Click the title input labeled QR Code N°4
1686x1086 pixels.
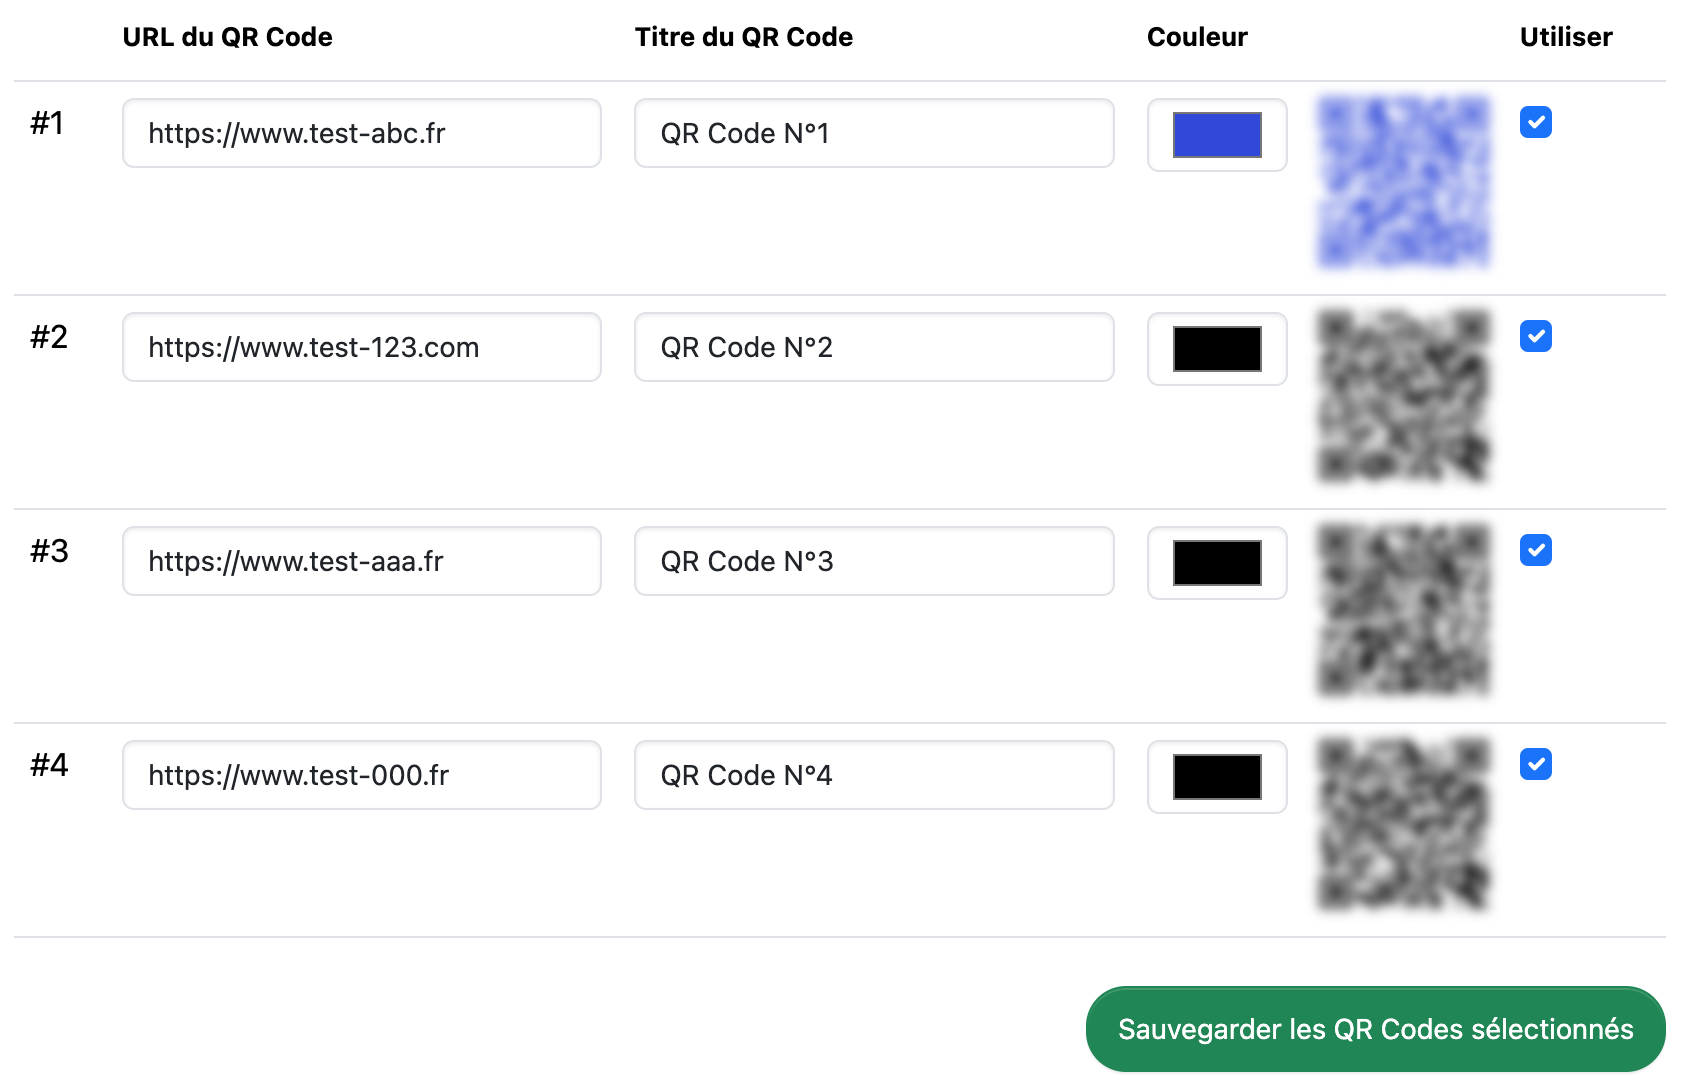coord(873,775)
